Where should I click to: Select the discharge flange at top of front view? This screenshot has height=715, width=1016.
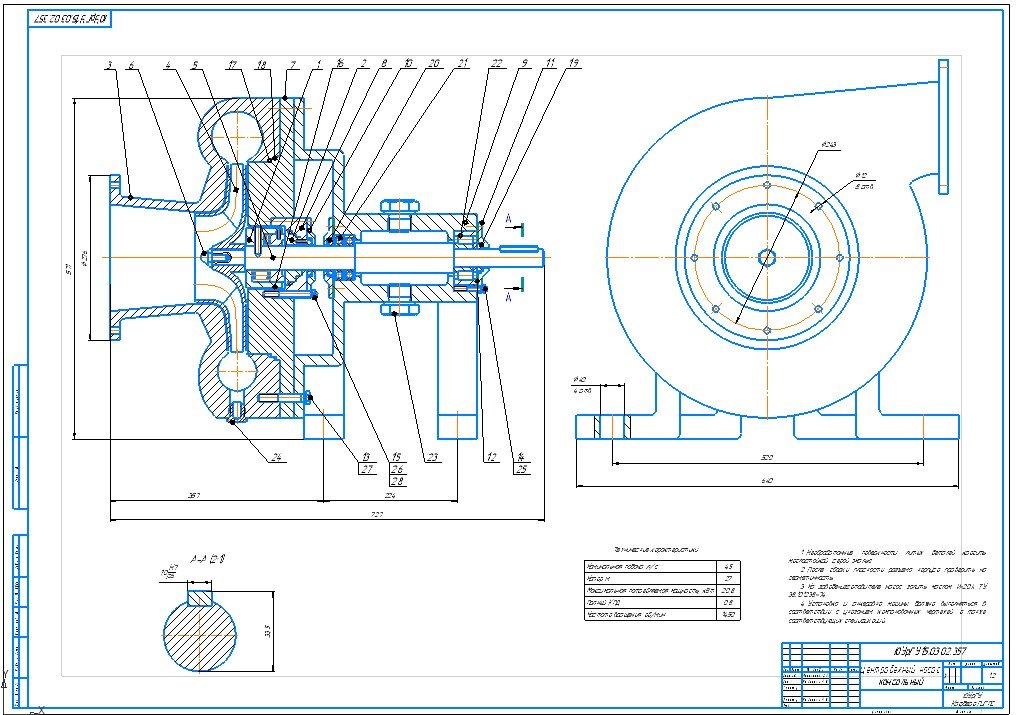point(942,118)
